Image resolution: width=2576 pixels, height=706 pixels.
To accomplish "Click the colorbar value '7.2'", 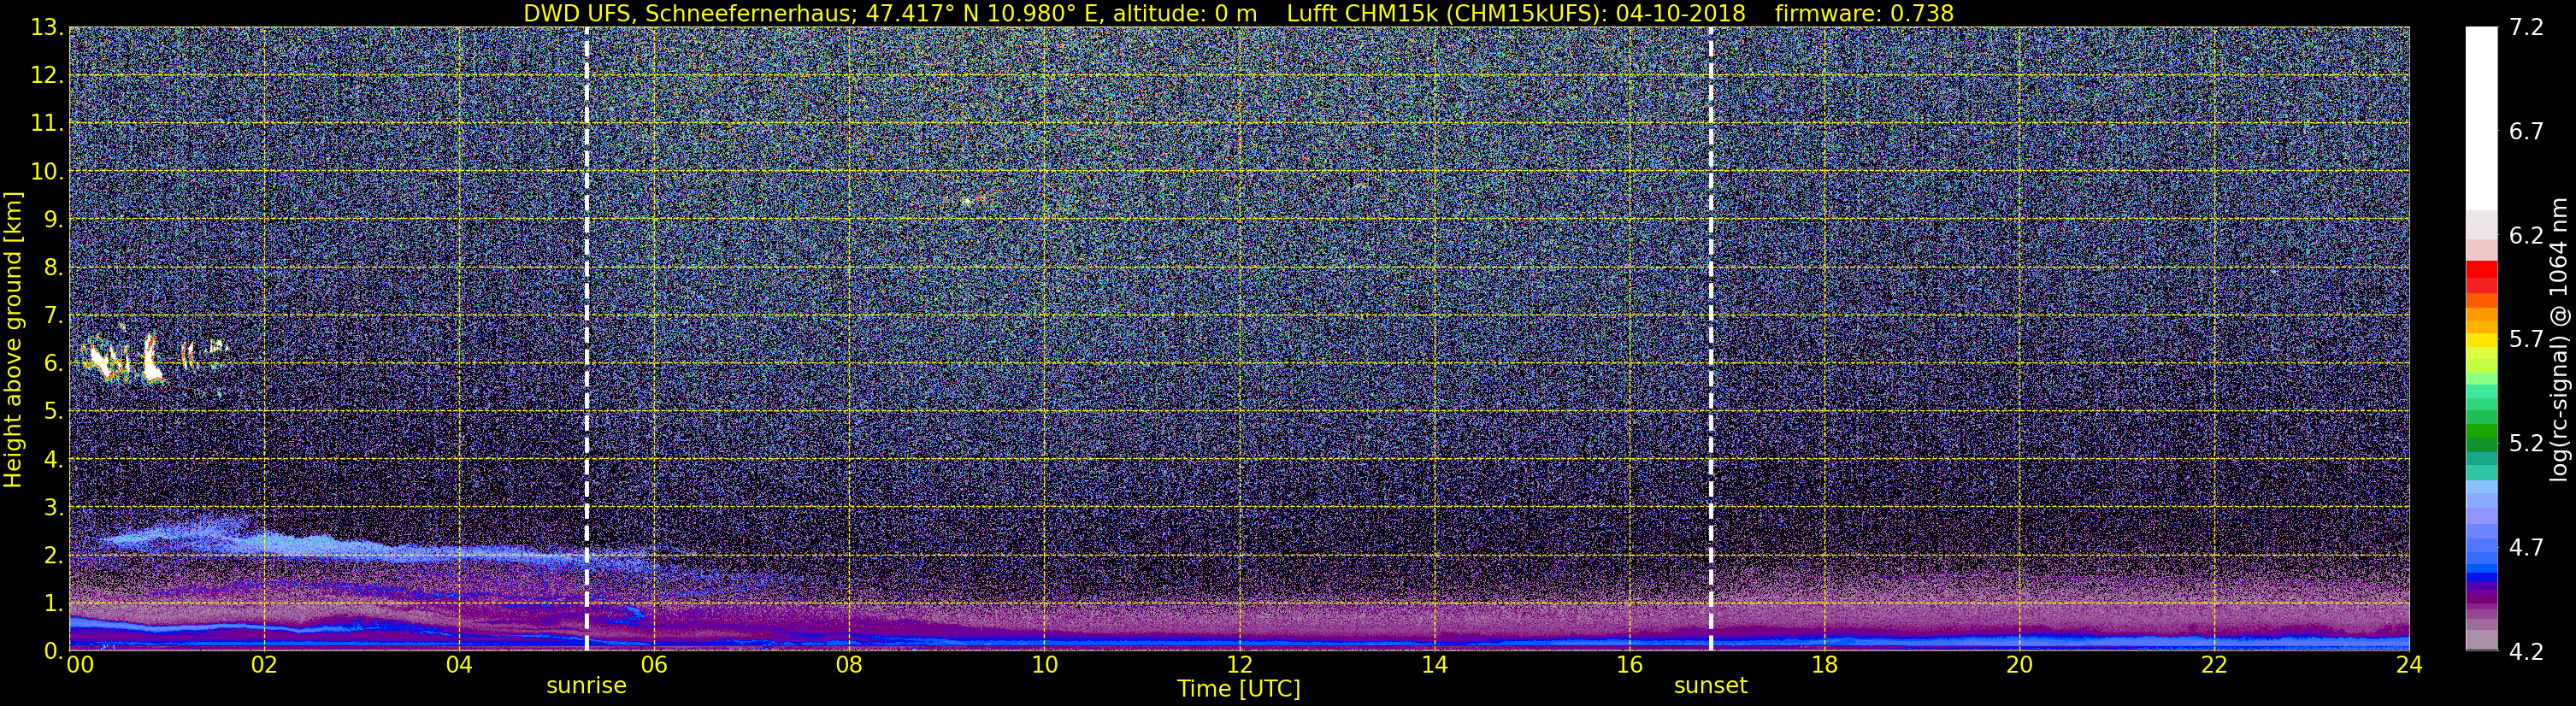I will 2526,28.
